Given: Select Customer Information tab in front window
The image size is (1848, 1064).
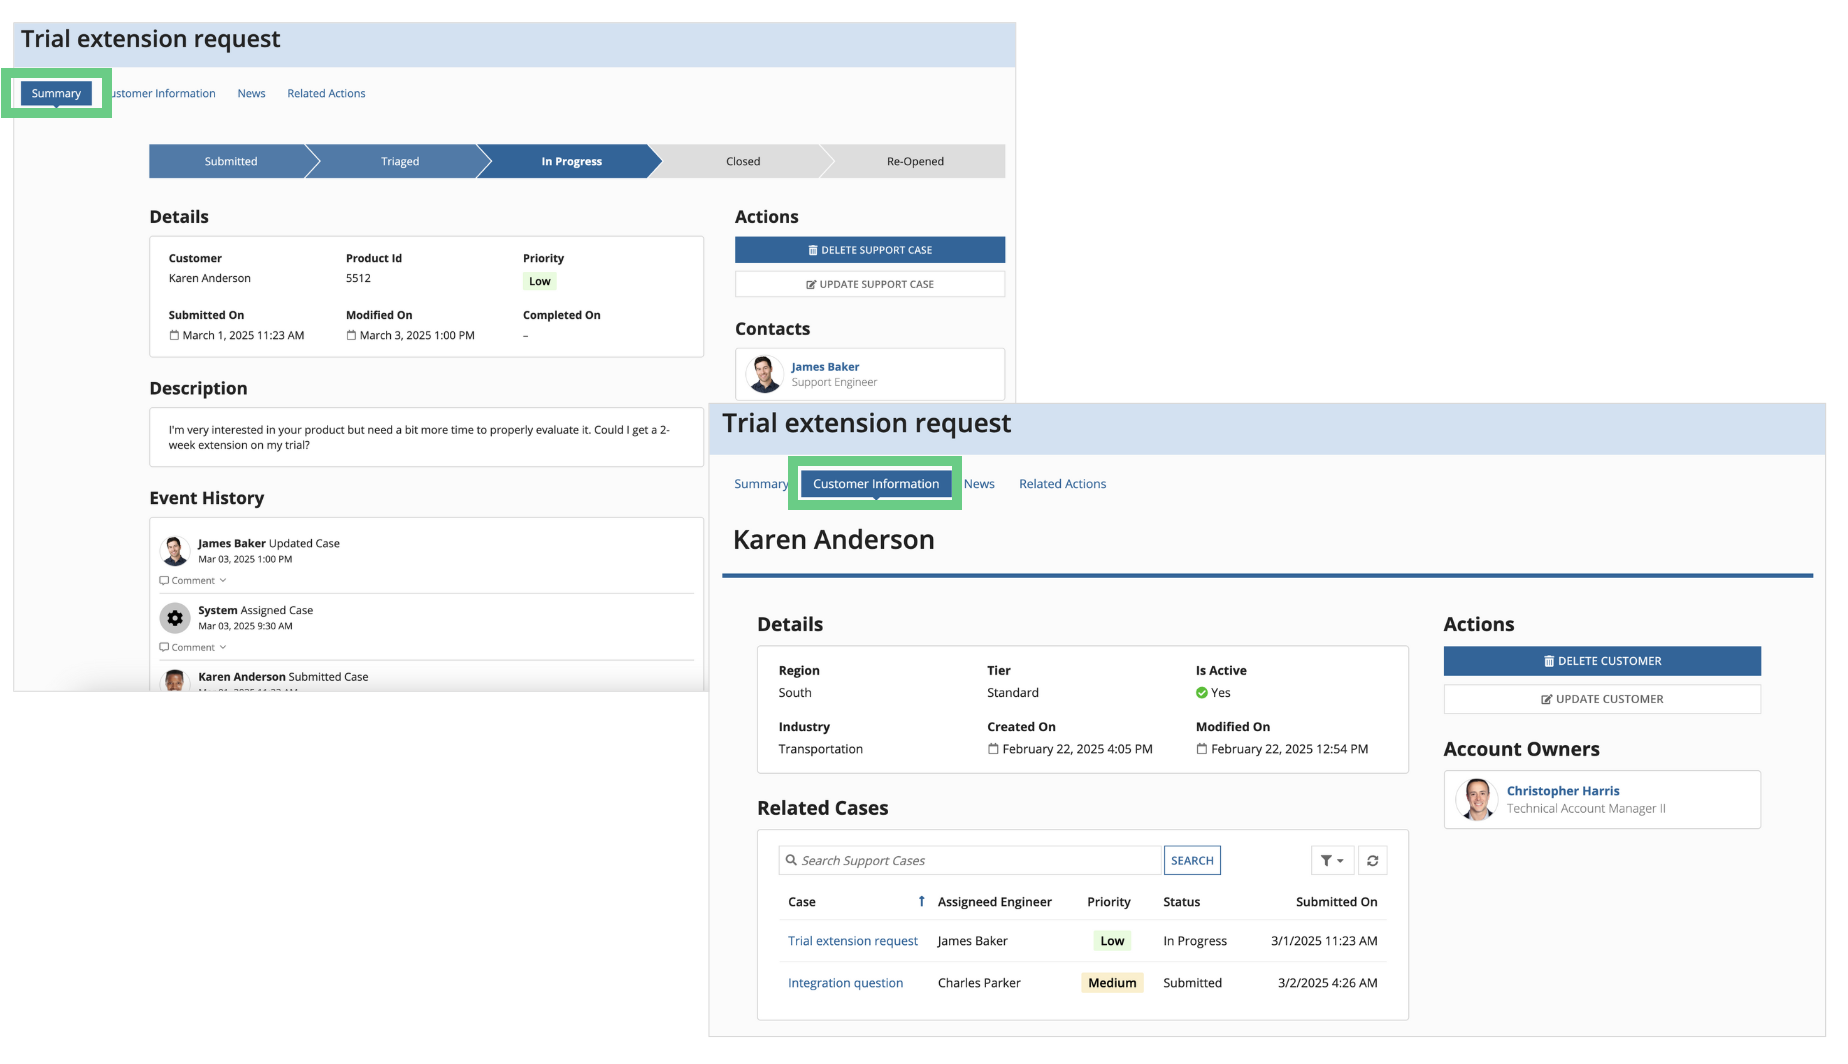Looking at the screenshot, I should tap(876, 484).
